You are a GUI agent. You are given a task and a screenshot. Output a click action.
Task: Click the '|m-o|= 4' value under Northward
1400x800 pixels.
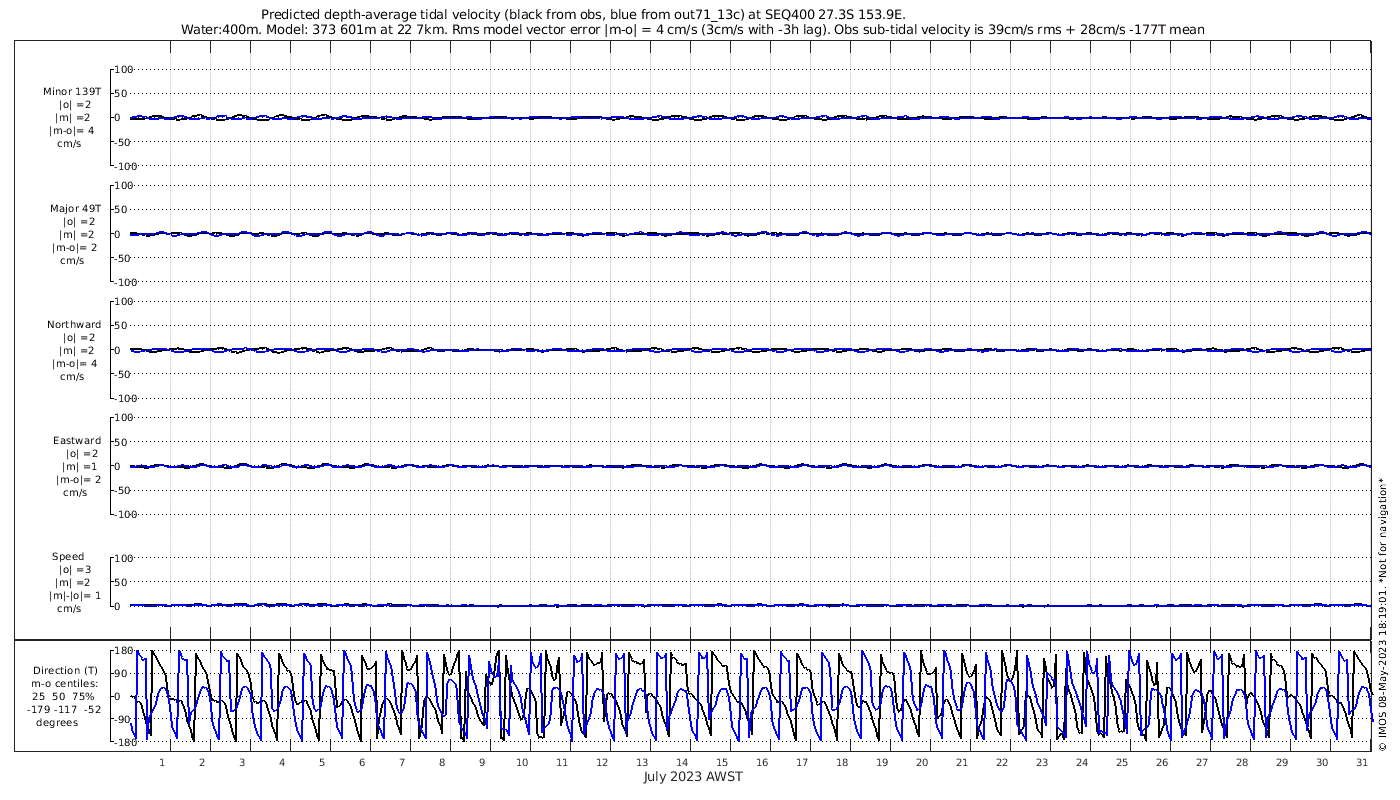click(75, 364)
